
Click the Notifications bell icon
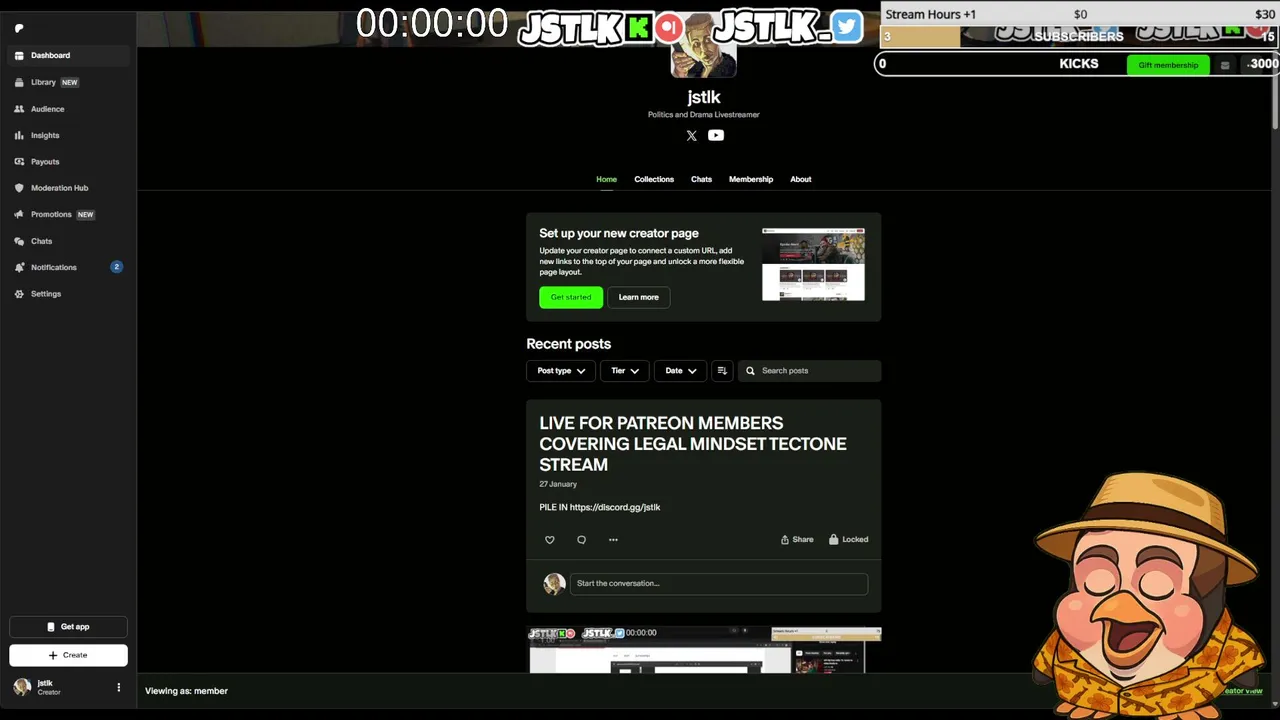coord(19,267)
